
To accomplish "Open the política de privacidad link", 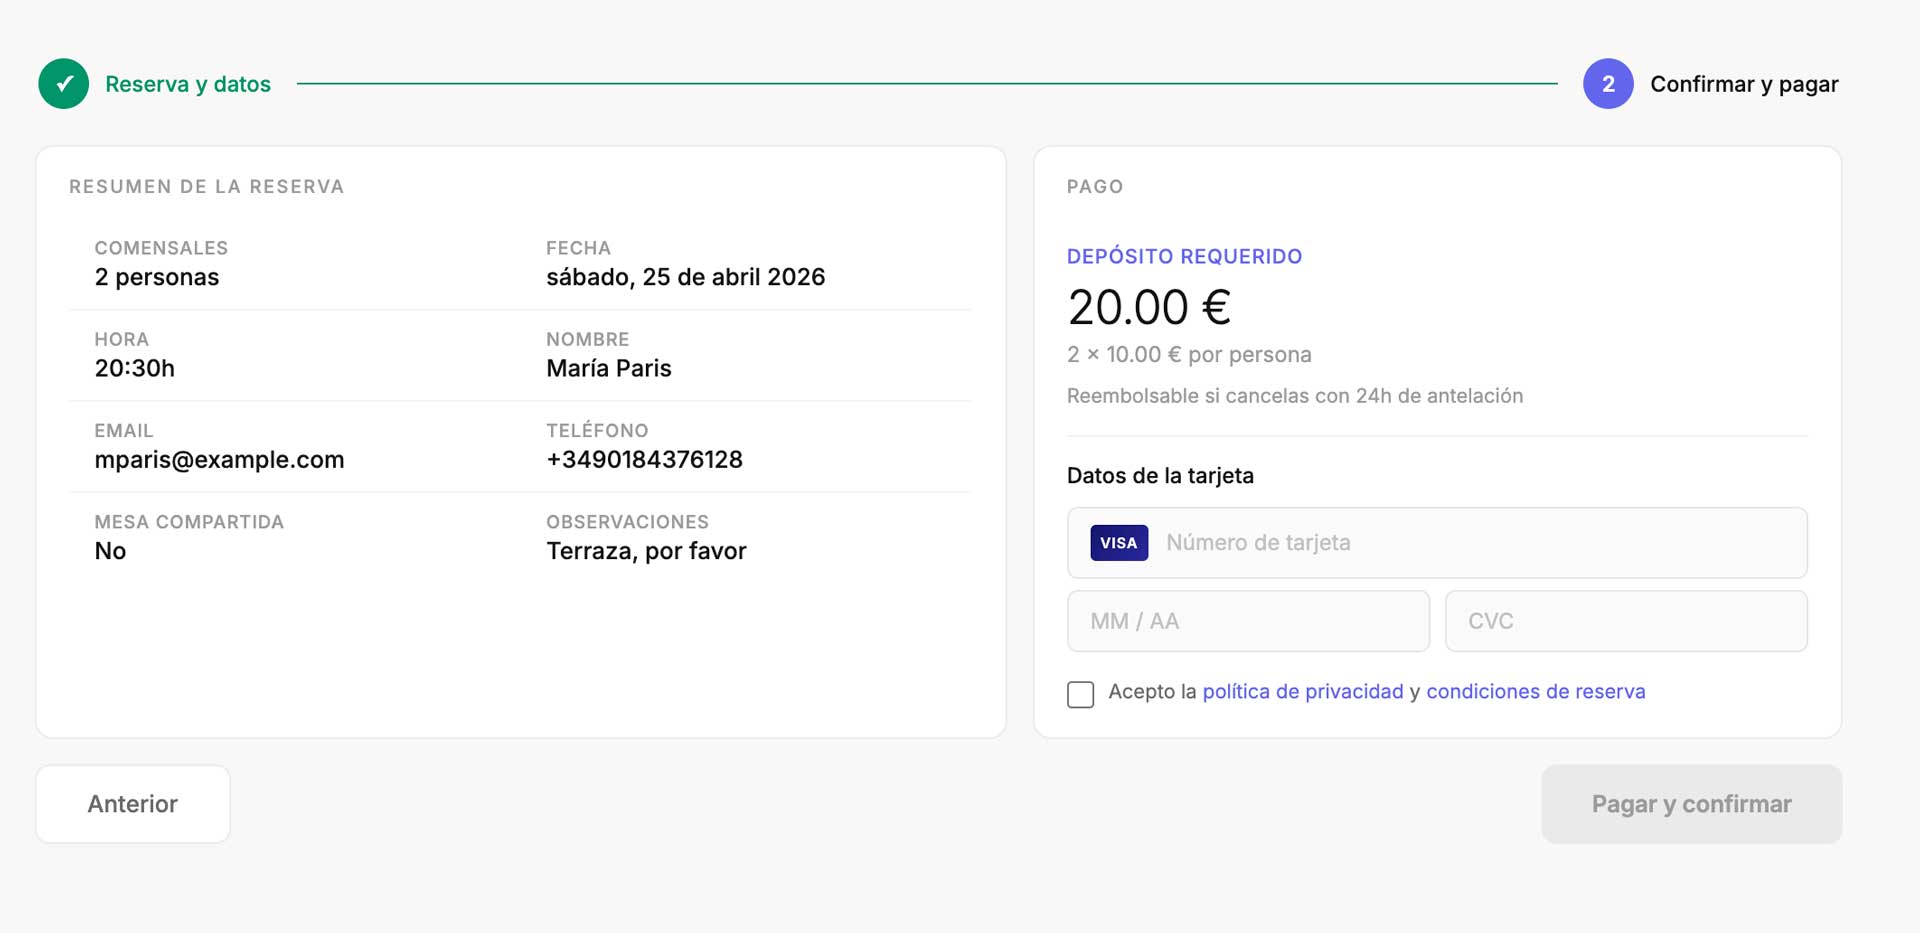I will [x=1302, y=692].
